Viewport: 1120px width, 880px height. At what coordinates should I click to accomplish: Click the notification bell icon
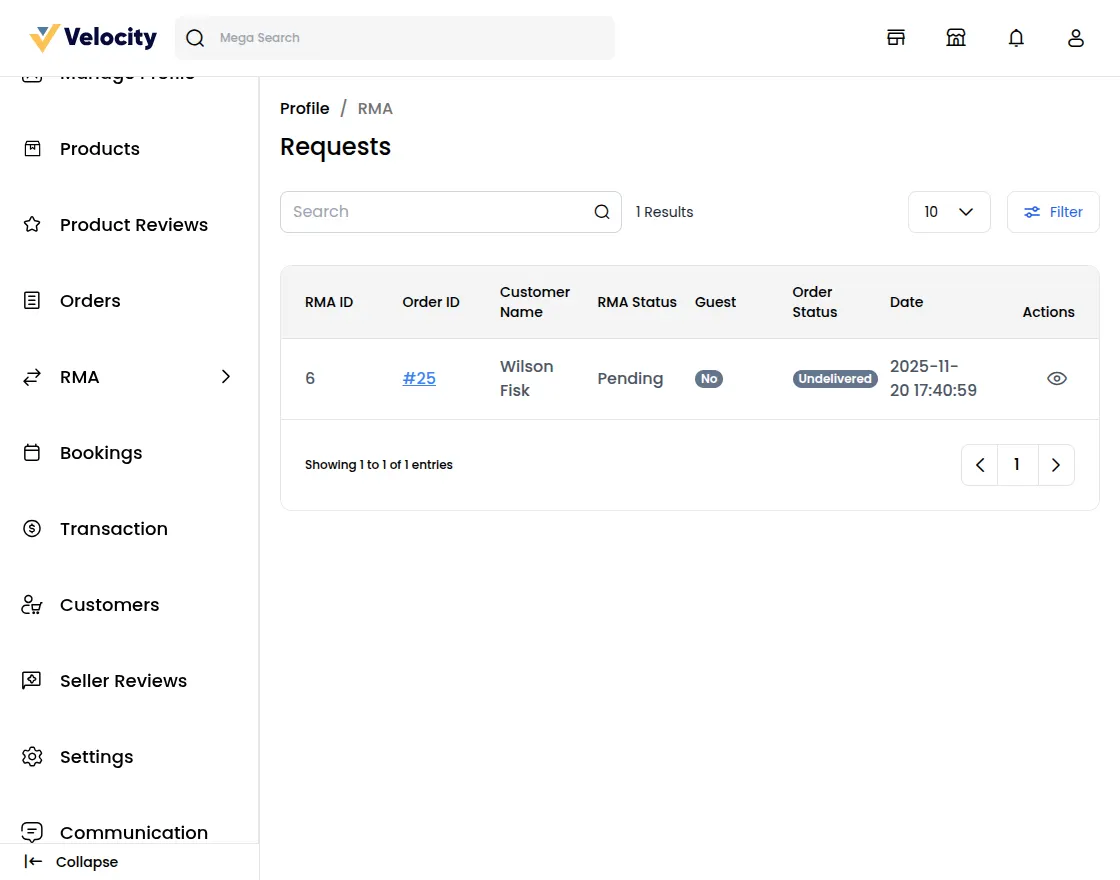[1016, 38]
